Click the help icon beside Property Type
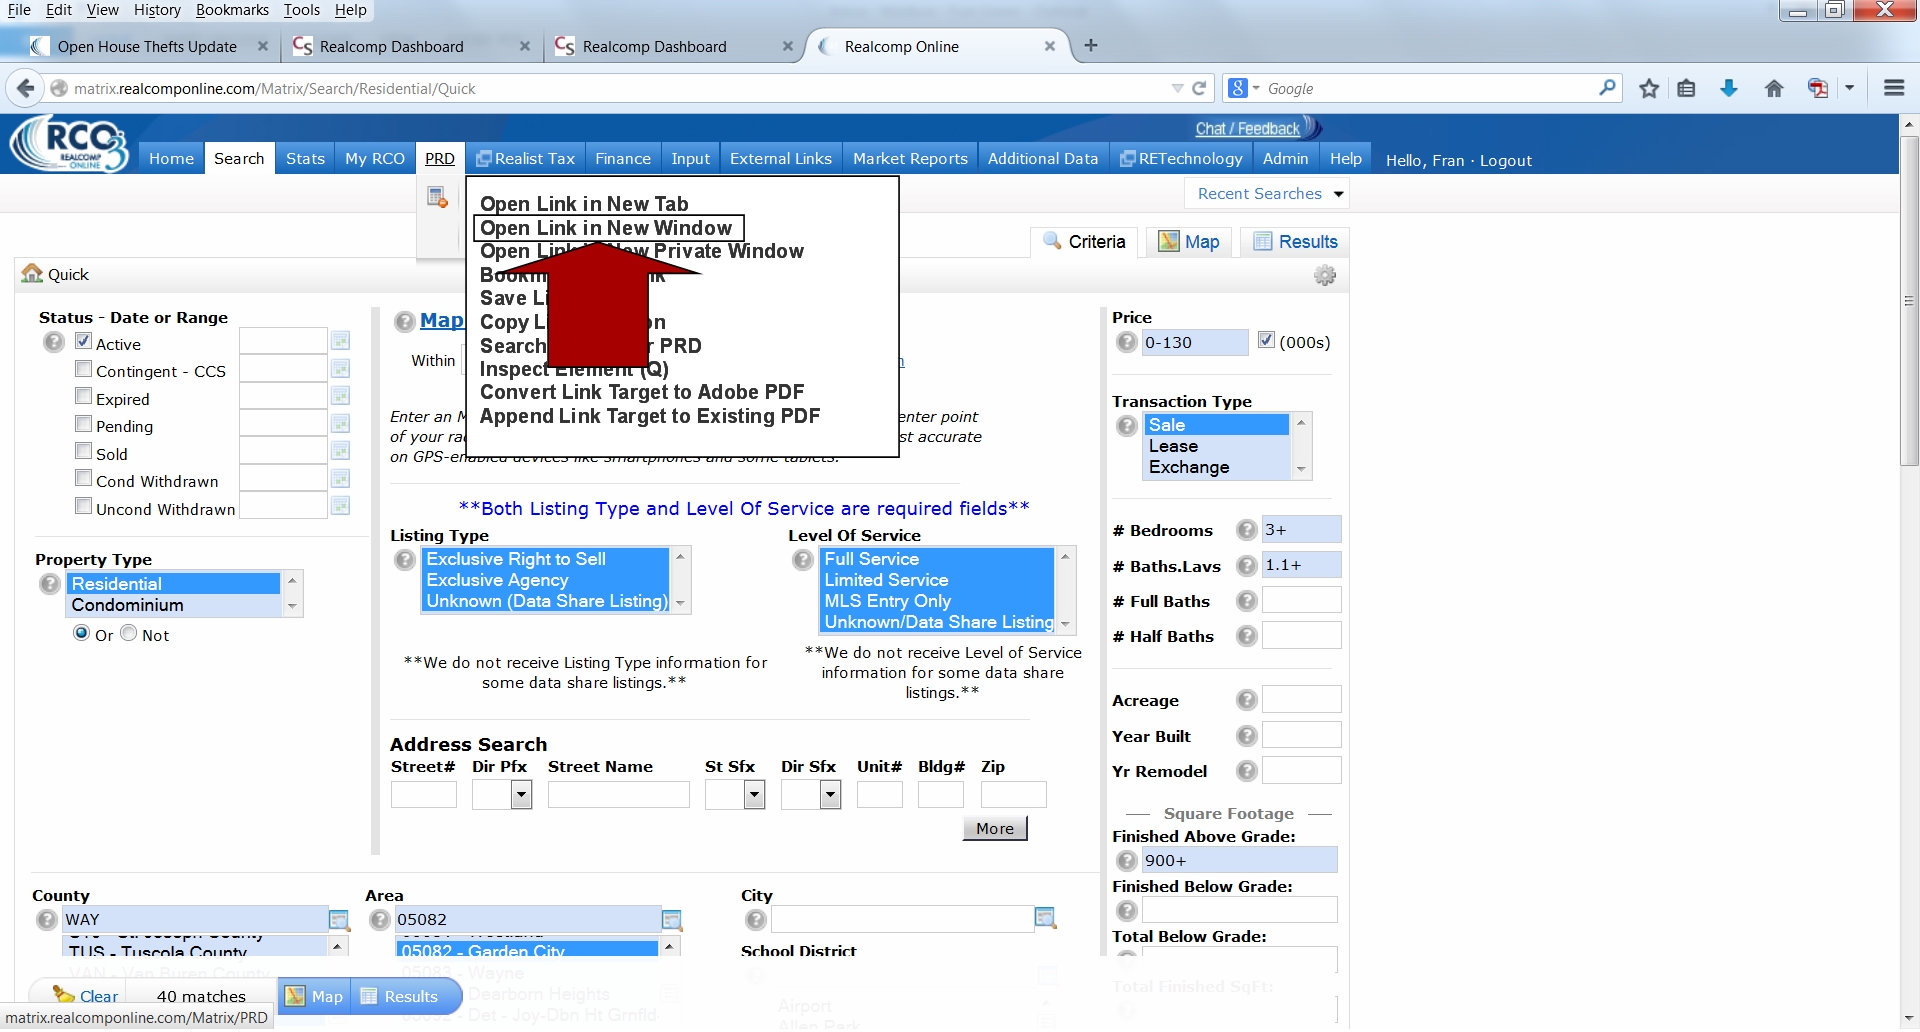1920x1032 pixels. point(49,584)
